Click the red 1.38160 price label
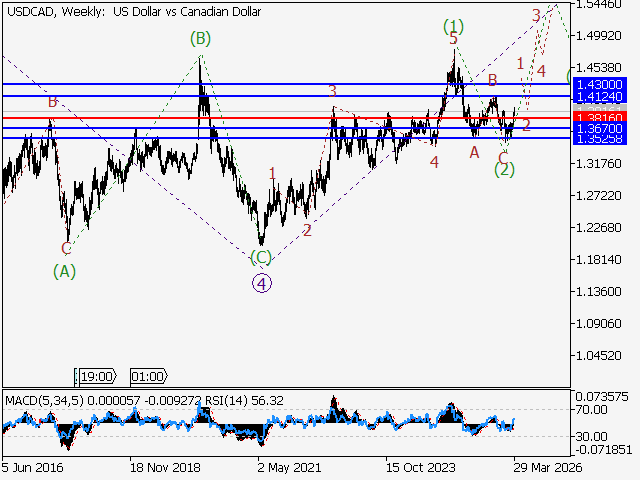The width and height of the screenshot is (640, 480). pyautogui.click(x=600, y=117)
